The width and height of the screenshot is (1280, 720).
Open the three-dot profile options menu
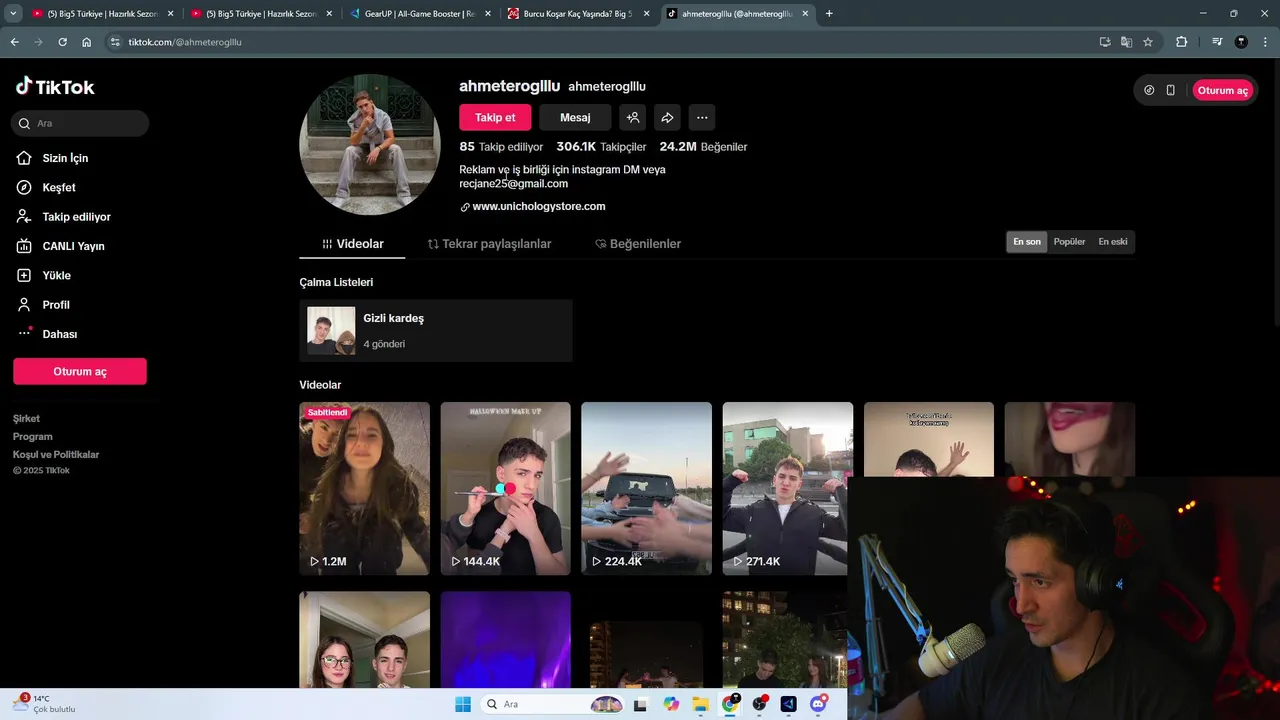tap(702, 117)
